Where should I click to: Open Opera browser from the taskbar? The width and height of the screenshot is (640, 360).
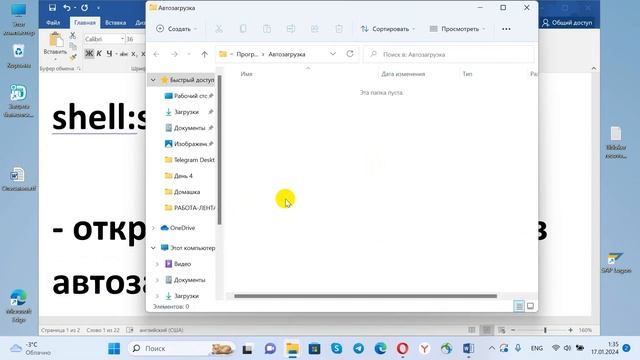point(402,349)
